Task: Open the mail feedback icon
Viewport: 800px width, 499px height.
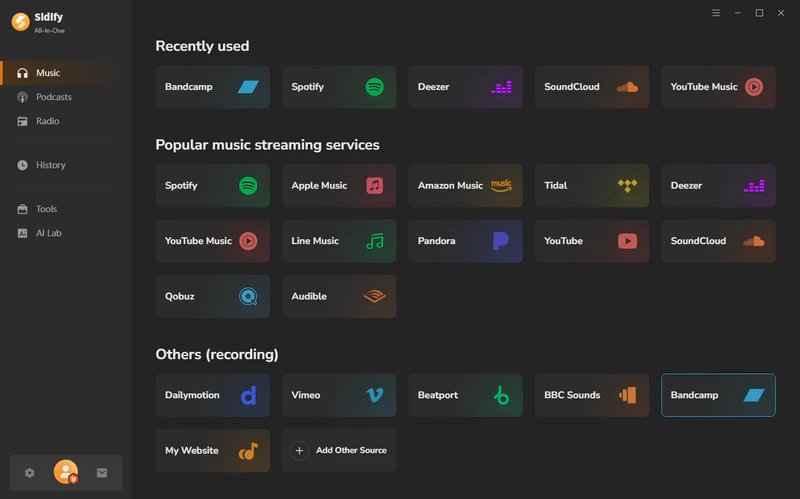Action: click(x=102, y=472)
